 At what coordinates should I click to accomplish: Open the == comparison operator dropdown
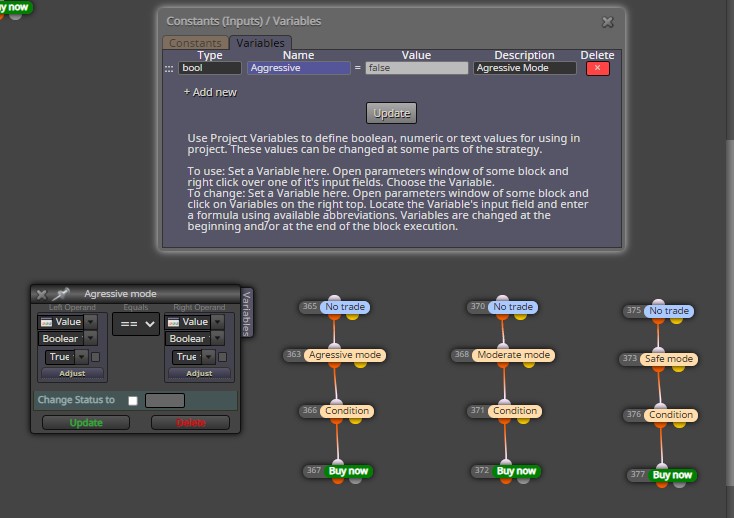(136, 324)
